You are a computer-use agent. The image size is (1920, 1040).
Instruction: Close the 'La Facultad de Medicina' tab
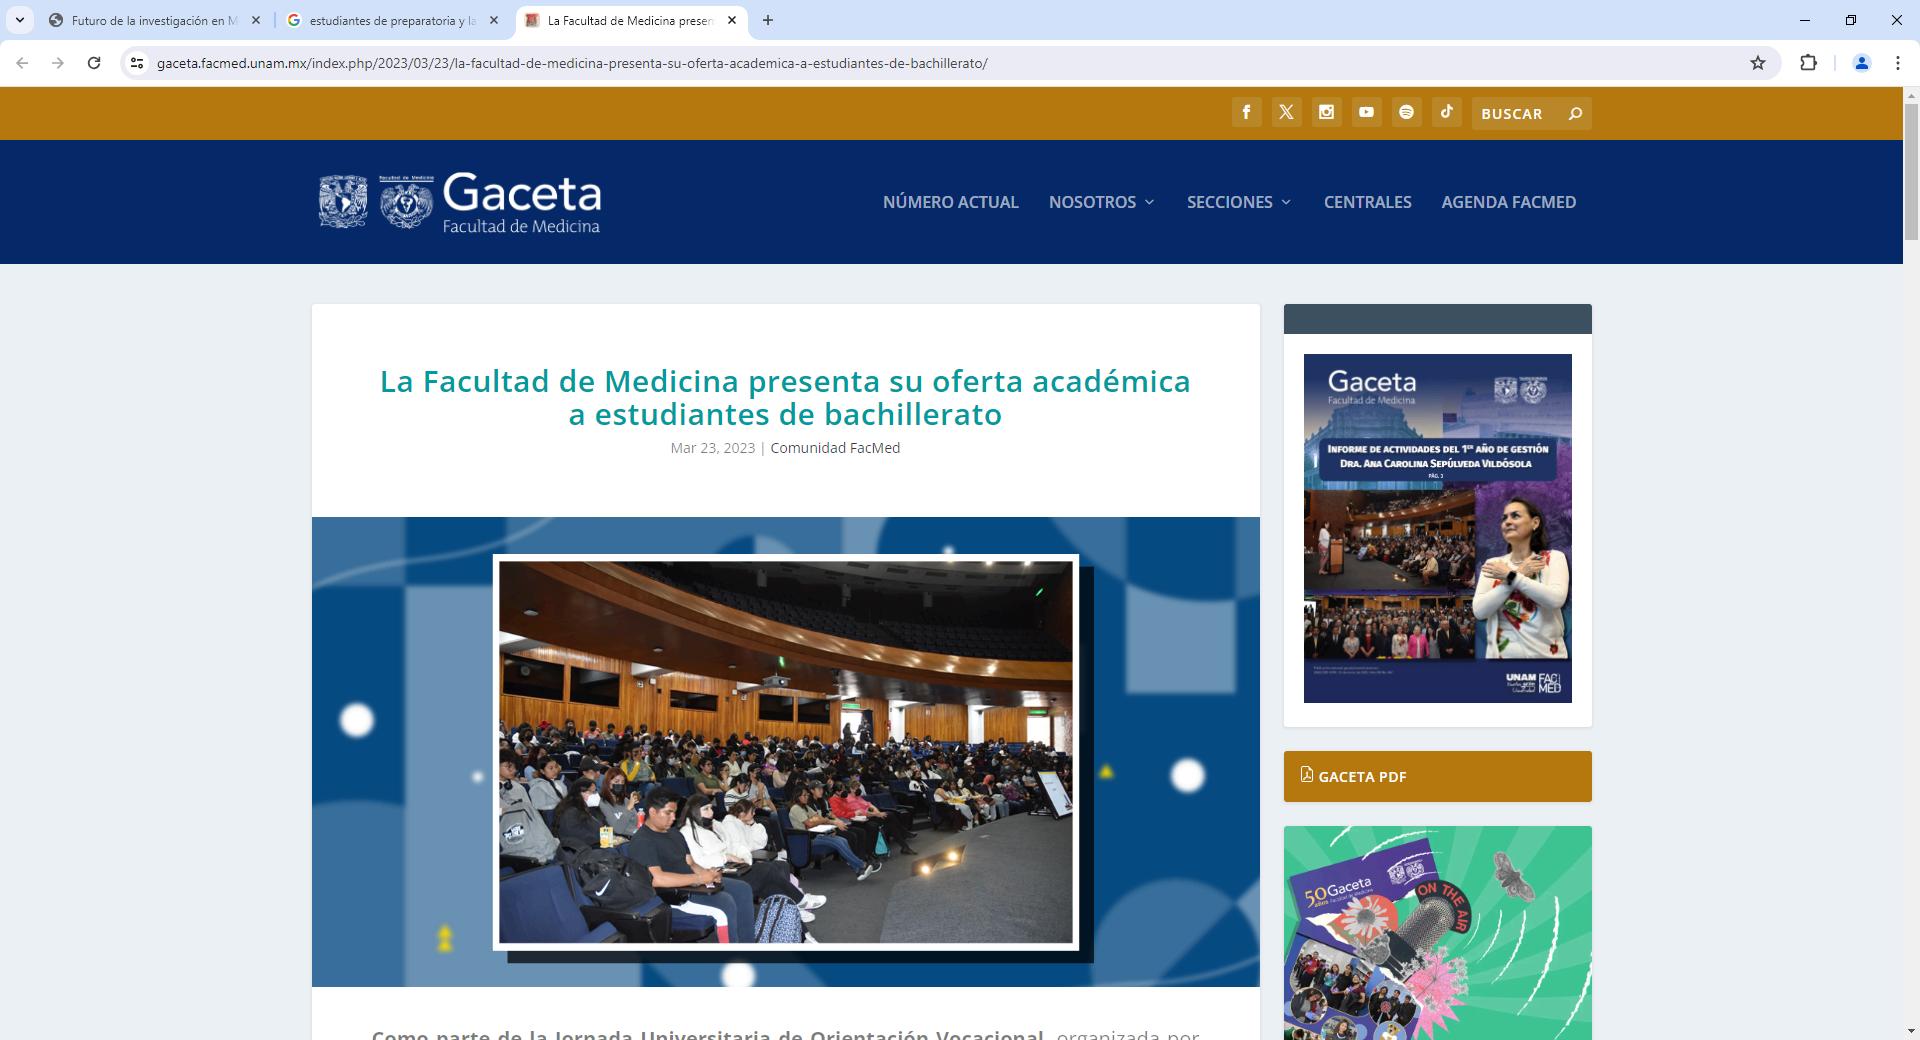pyautogui.click(x=732, y=20)
